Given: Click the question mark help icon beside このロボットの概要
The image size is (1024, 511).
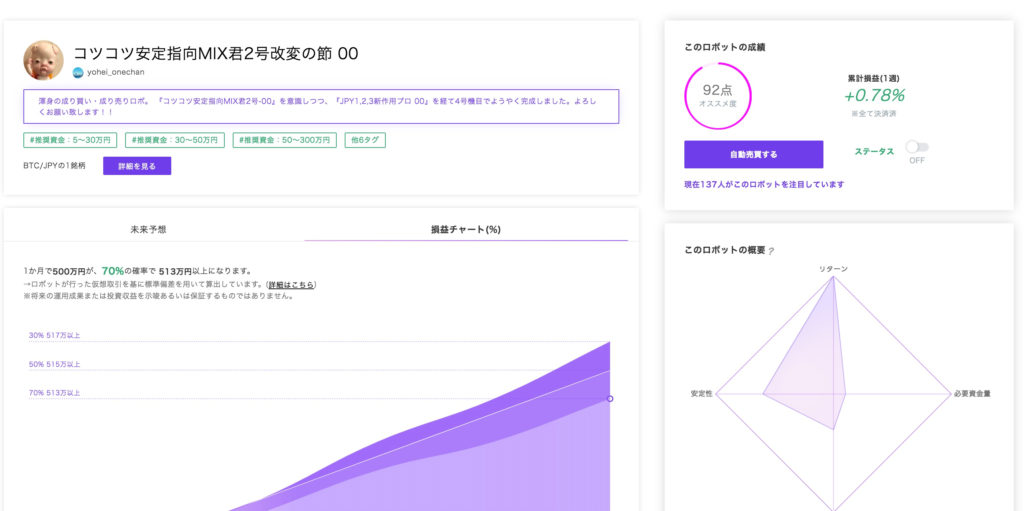Looking at the screenshot, I should click(x=771, y=252).
